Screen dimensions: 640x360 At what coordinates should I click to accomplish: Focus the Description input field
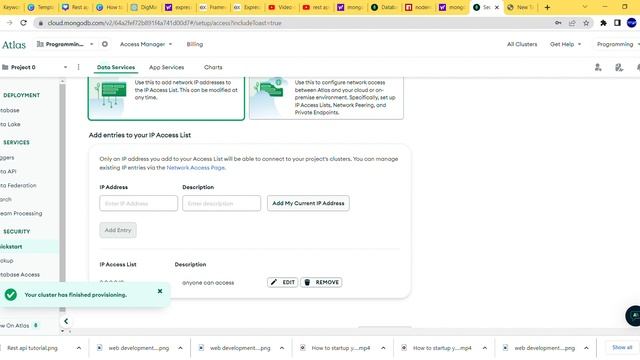click(x=221, y=203)
